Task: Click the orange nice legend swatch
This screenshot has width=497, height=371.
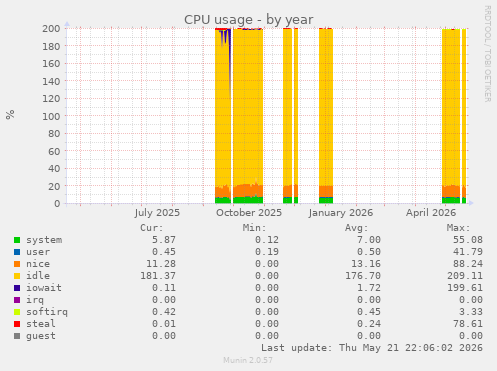Action: [17, 264]
